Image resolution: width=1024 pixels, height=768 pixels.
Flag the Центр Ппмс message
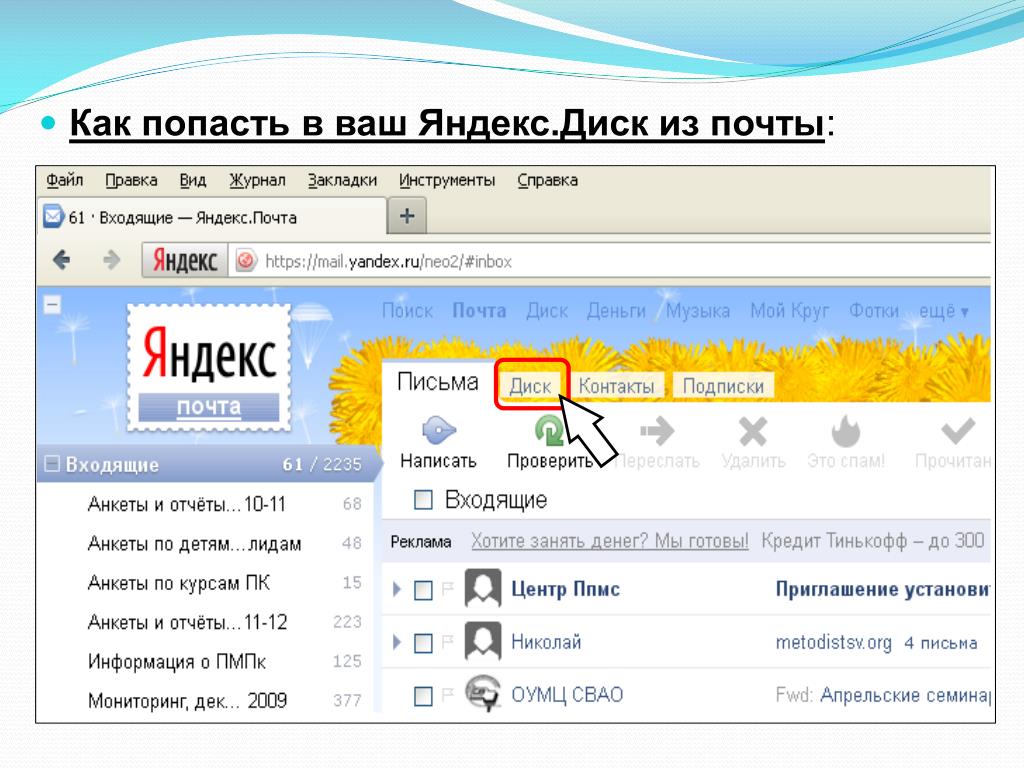(x=447, y=589)
